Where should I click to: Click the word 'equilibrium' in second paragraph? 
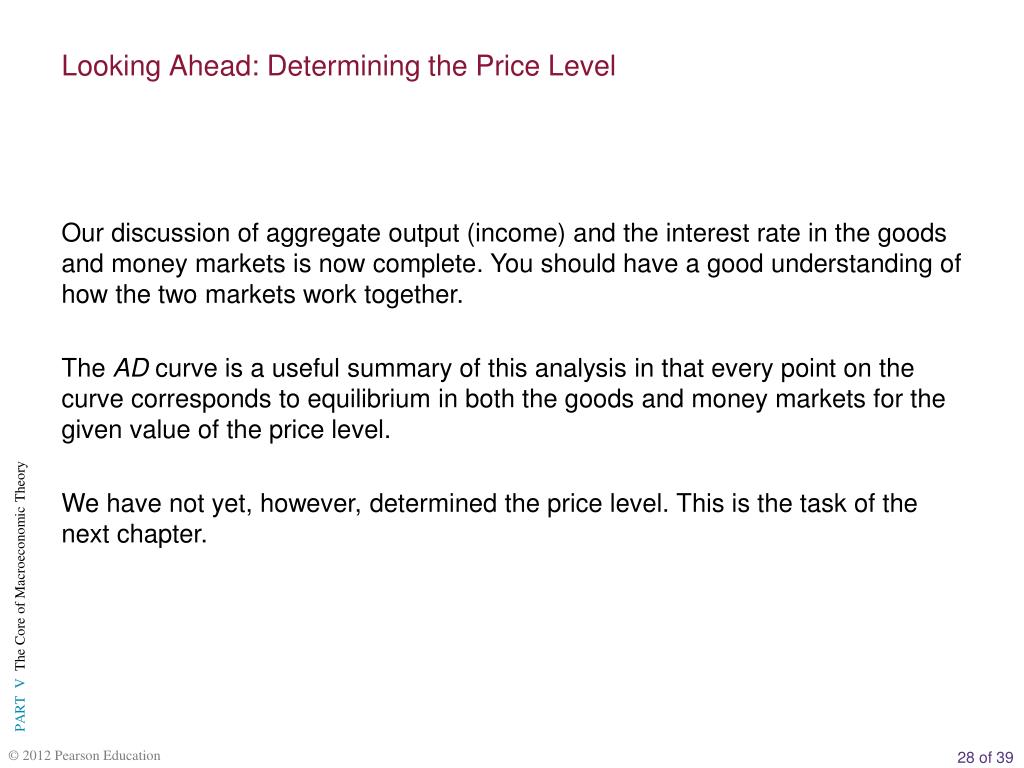(x=368, y=399)
